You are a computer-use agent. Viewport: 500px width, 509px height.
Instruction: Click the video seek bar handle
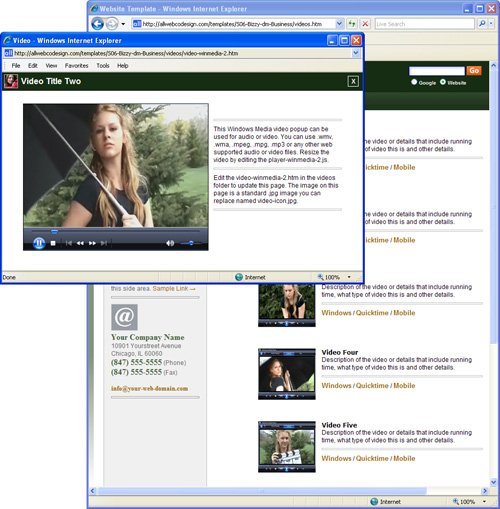pos(54,231)
